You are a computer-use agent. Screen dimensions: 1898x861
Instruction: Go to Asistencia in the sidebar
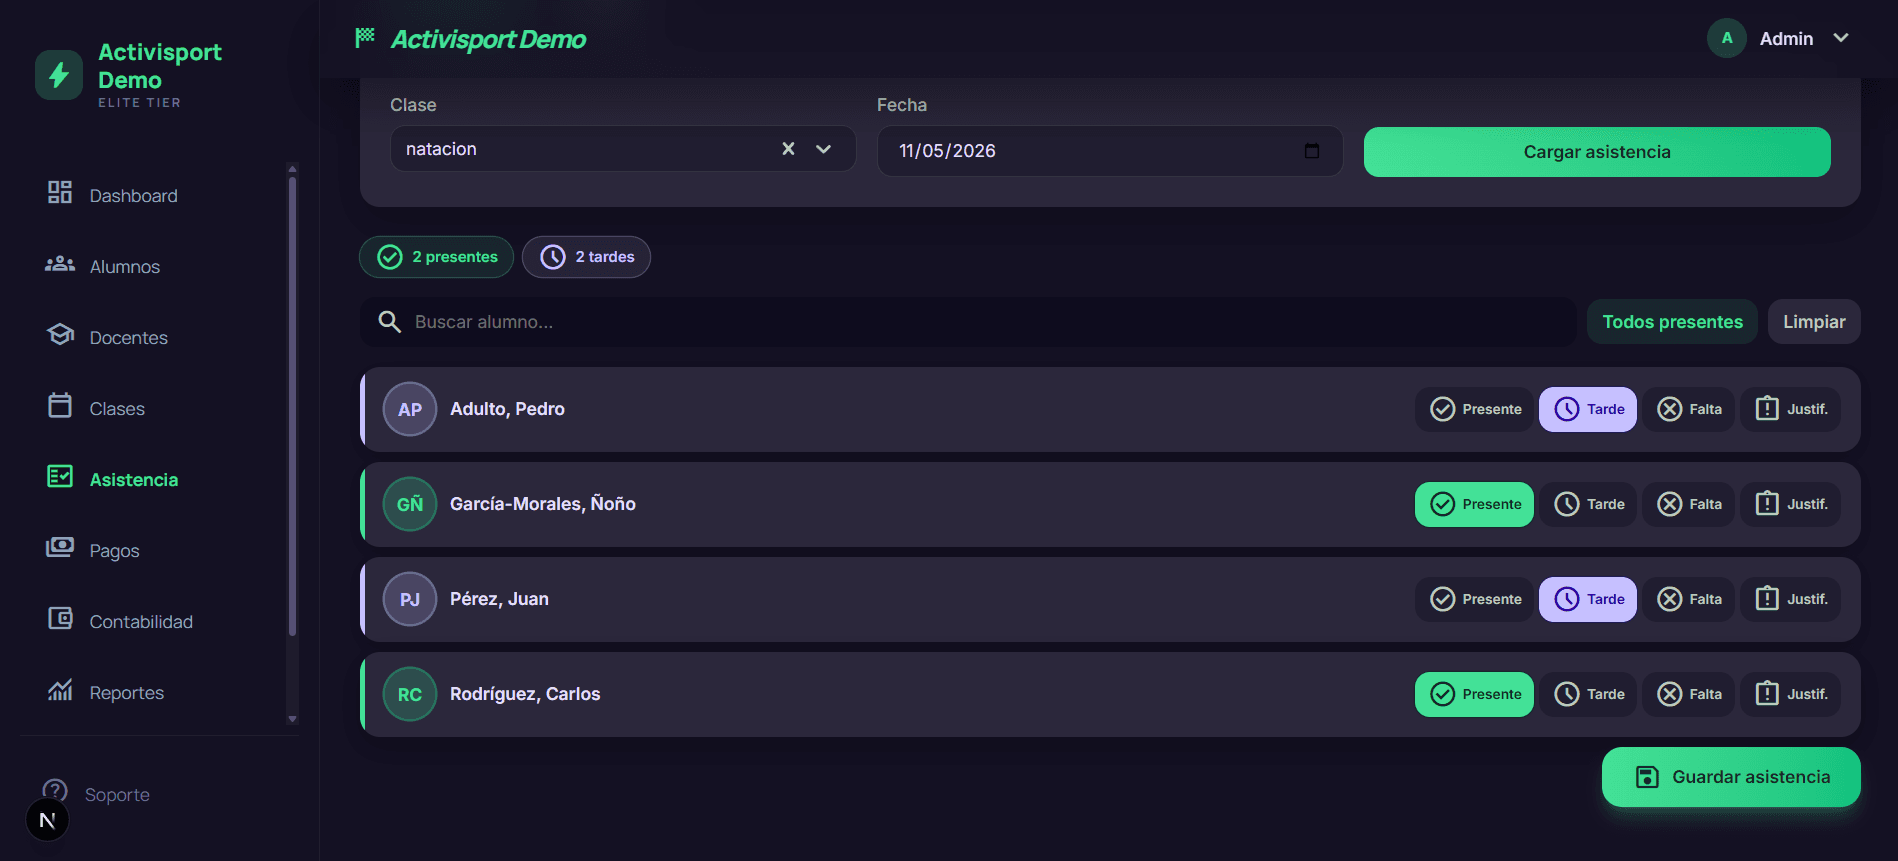134,479
